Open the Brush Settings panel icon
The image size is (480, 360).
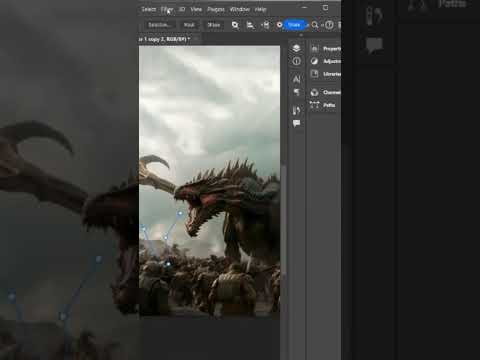296,110
